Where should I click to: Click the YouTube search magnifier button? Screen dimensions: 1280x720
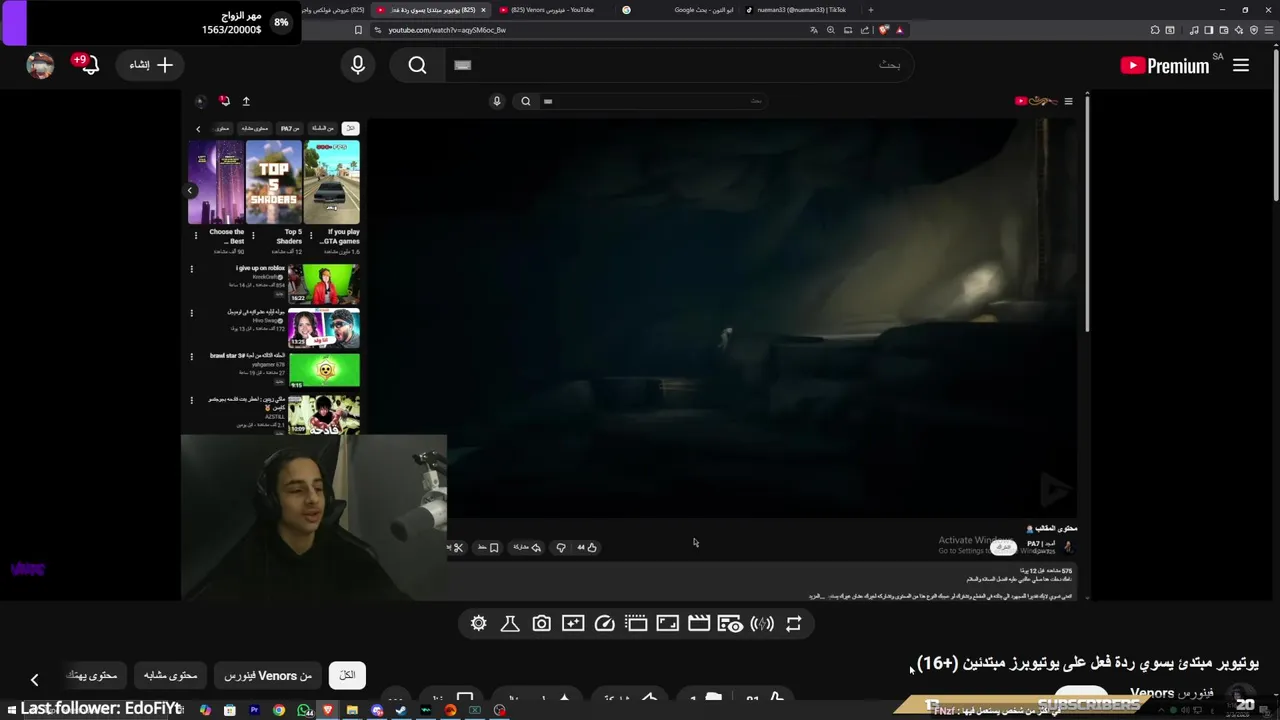417,65
